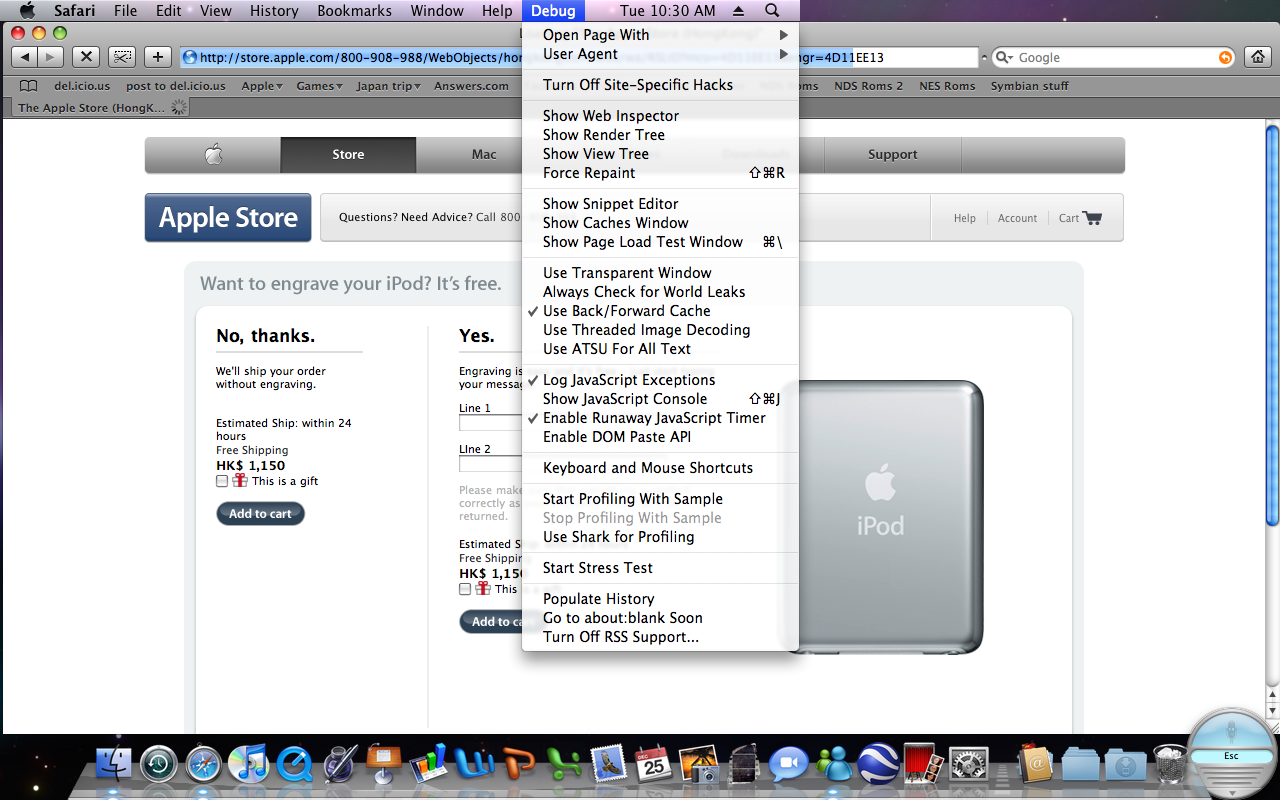This screenshot has height=800, width=1280.
Task: Open Google search magnifier dropdown
Action: pos(1004,58)
